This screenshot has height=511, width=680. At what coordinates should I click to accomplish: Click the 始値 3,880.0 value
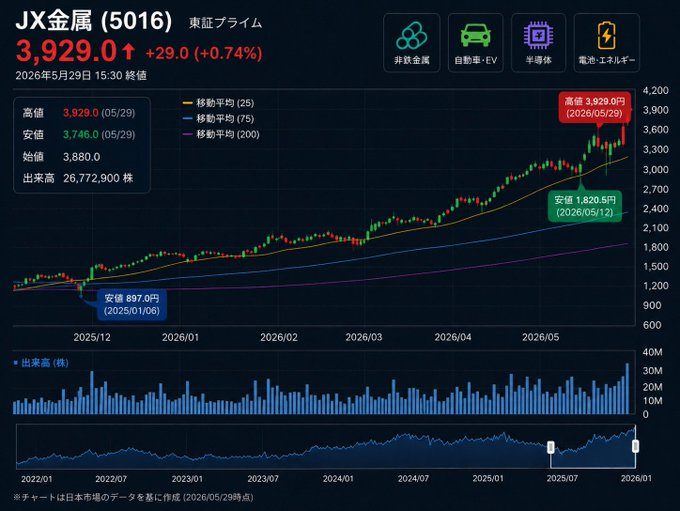coord(82,157)
